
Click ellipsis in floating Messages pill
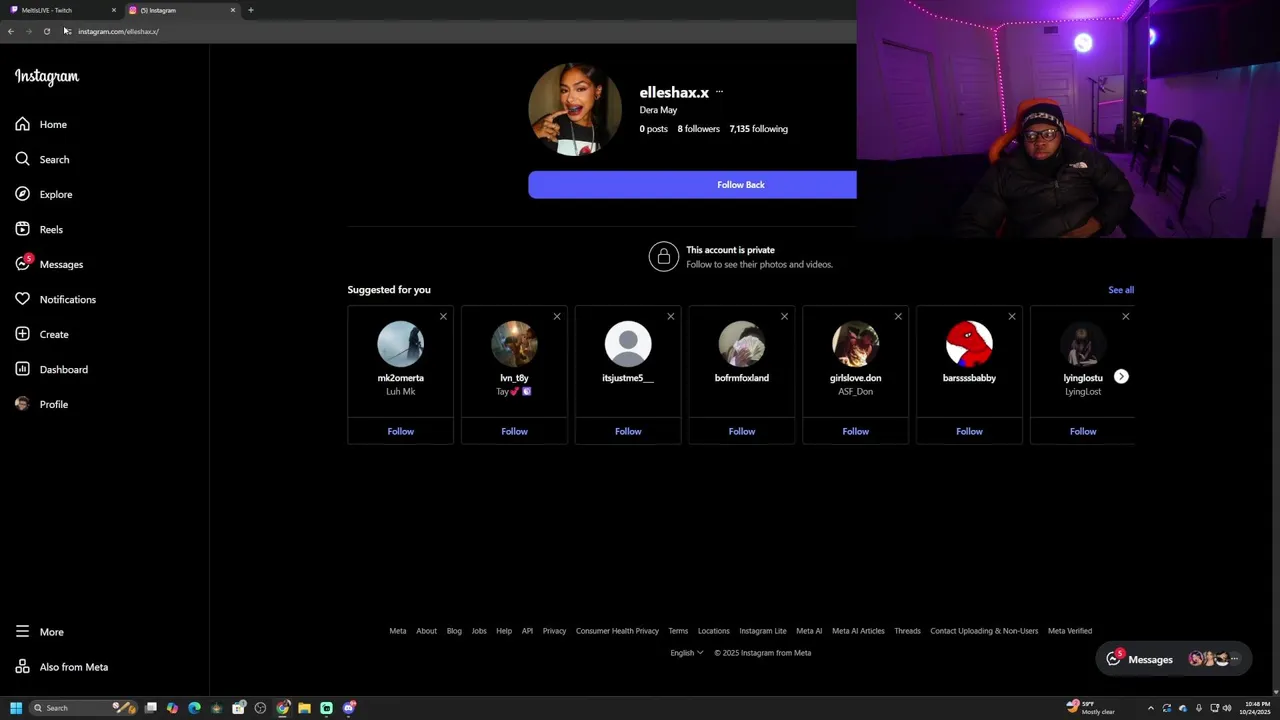[x=1234, y=659]
